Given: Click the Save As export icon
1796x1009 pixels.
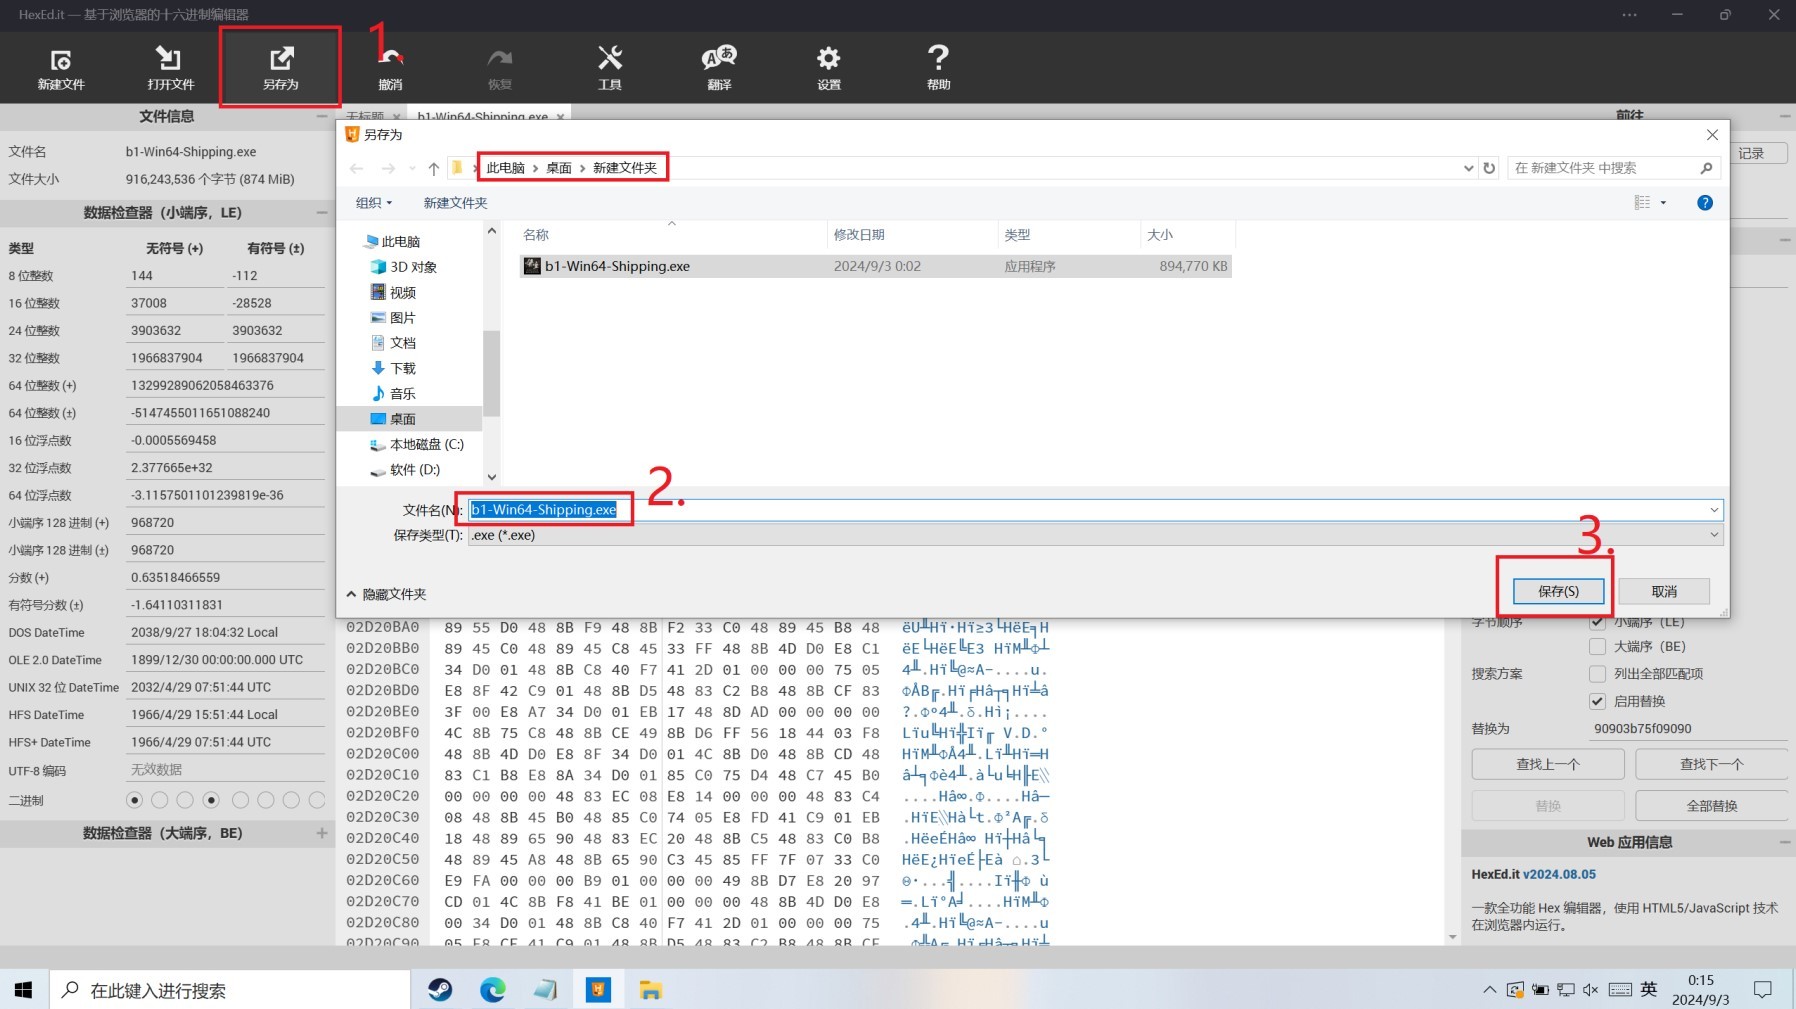Looking at the screenshot, I should 281,66.
